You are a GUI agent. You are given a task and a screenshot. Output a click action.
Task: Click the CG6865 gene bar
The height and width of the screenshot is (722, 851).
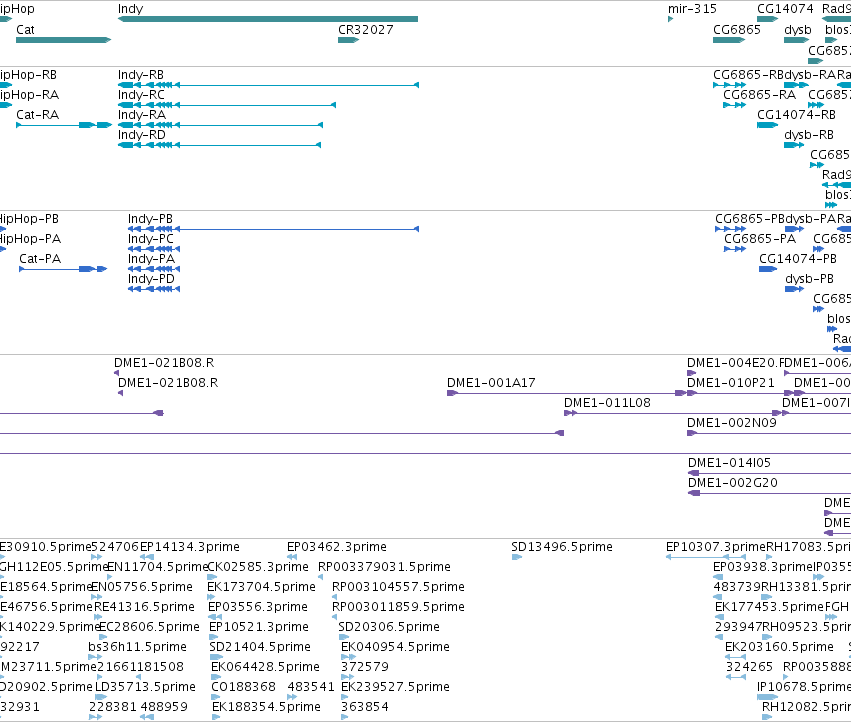click(729, 40)
